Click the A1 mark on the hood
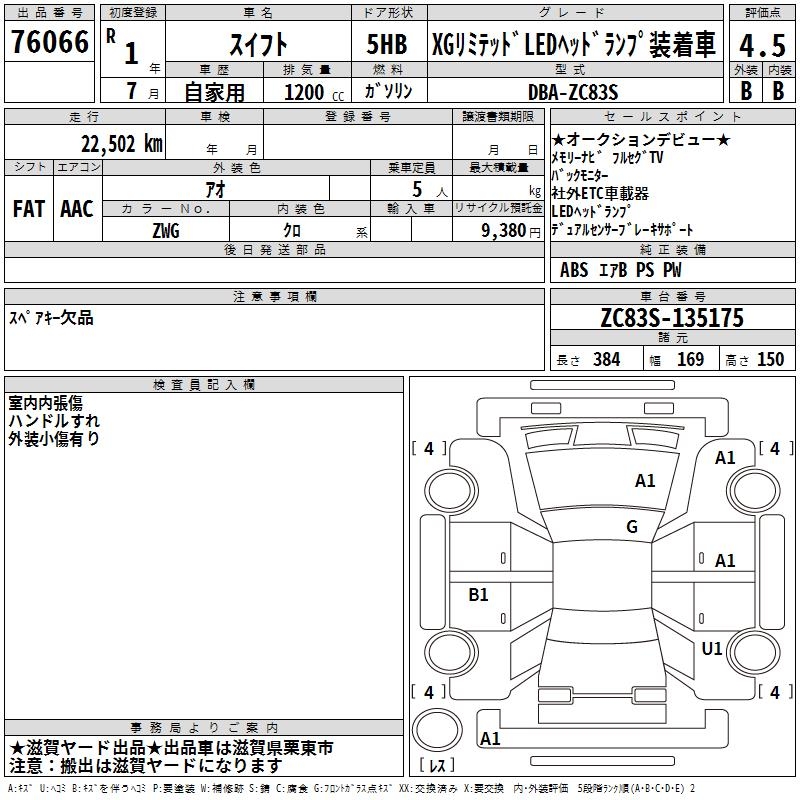800x800 pixels. [x=645, y=481]
